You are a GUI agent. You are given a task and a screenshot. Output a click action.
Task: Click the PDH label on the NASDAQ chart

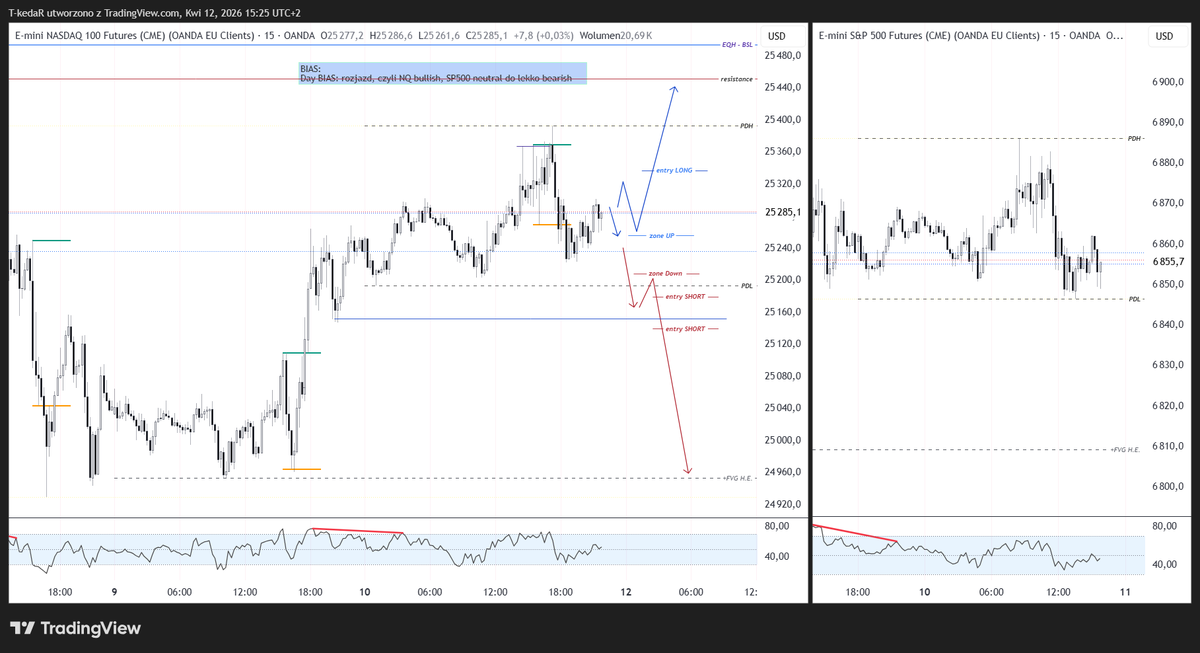746,126
